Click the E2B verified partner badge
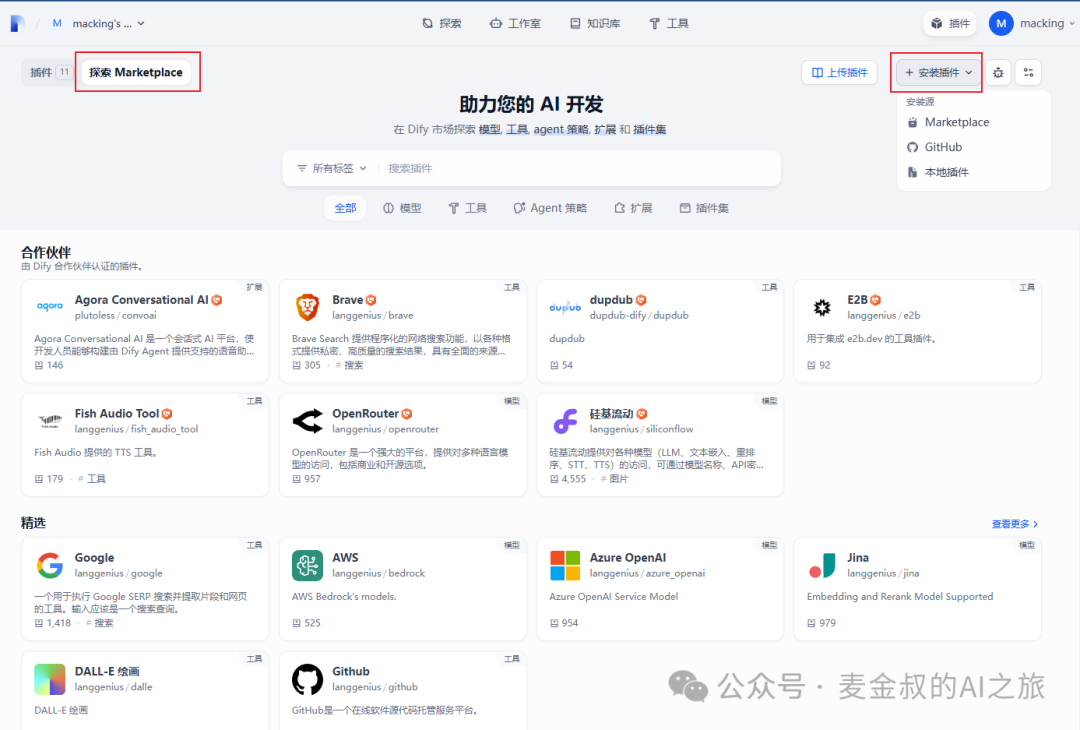Viewport: 1080px width, 730px height. coord(875,300)
